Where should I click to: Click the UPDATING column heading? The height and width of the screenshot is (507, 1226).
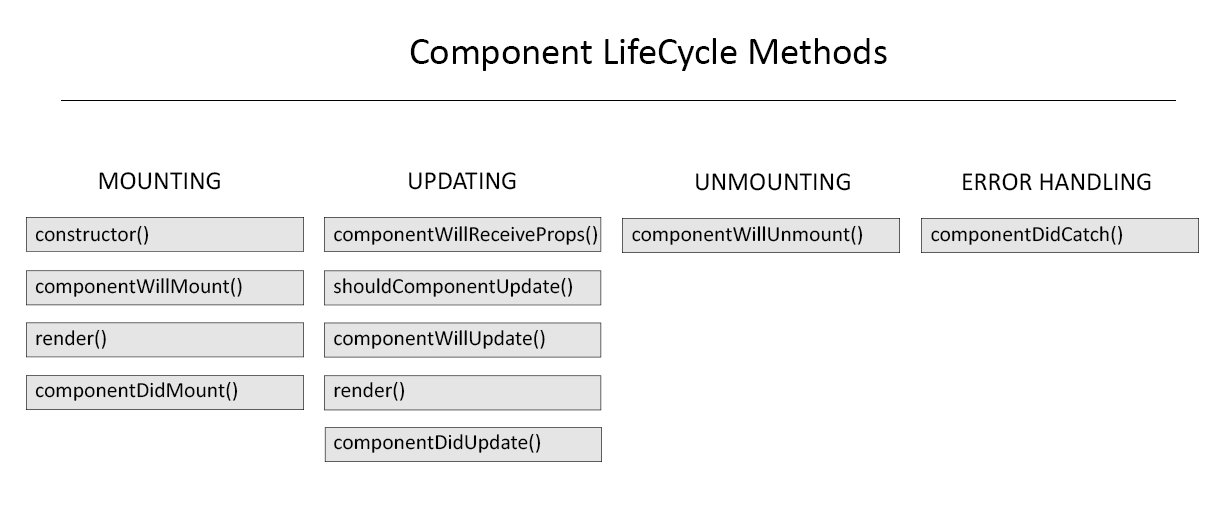click(x=462, y=181)
